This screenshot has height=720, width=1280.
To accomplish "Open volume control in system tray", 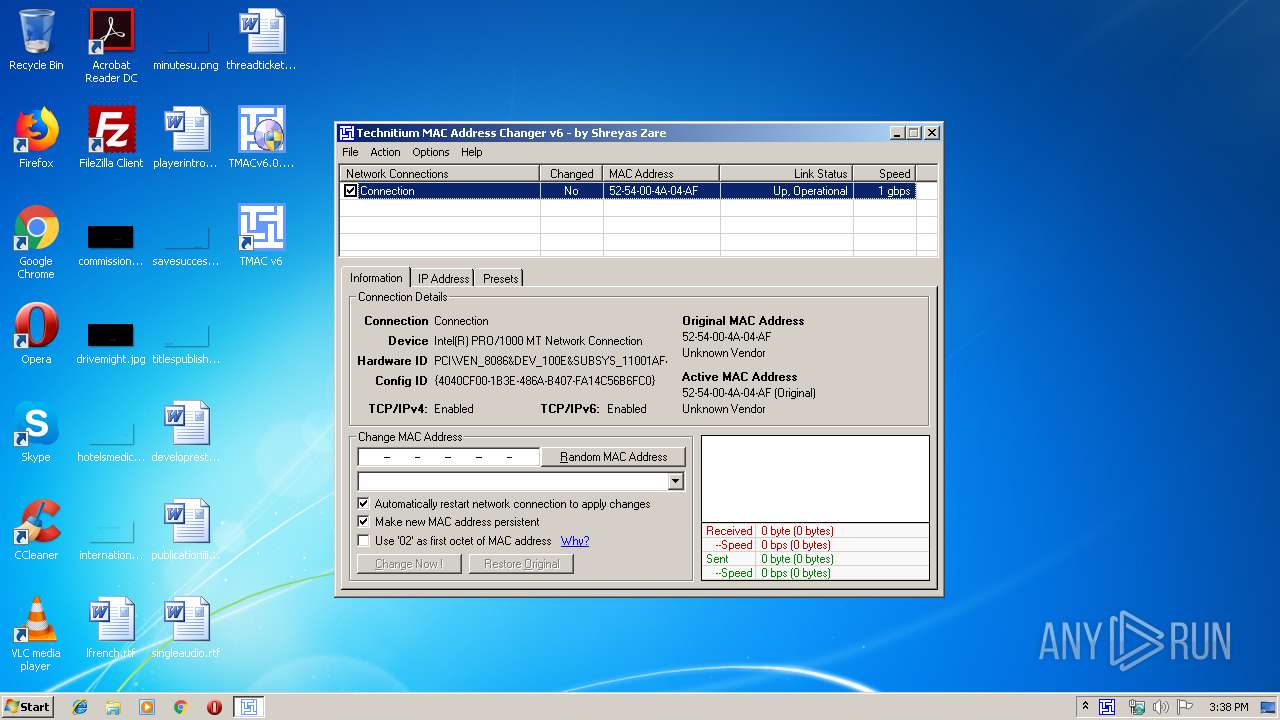I will 1161,707.
